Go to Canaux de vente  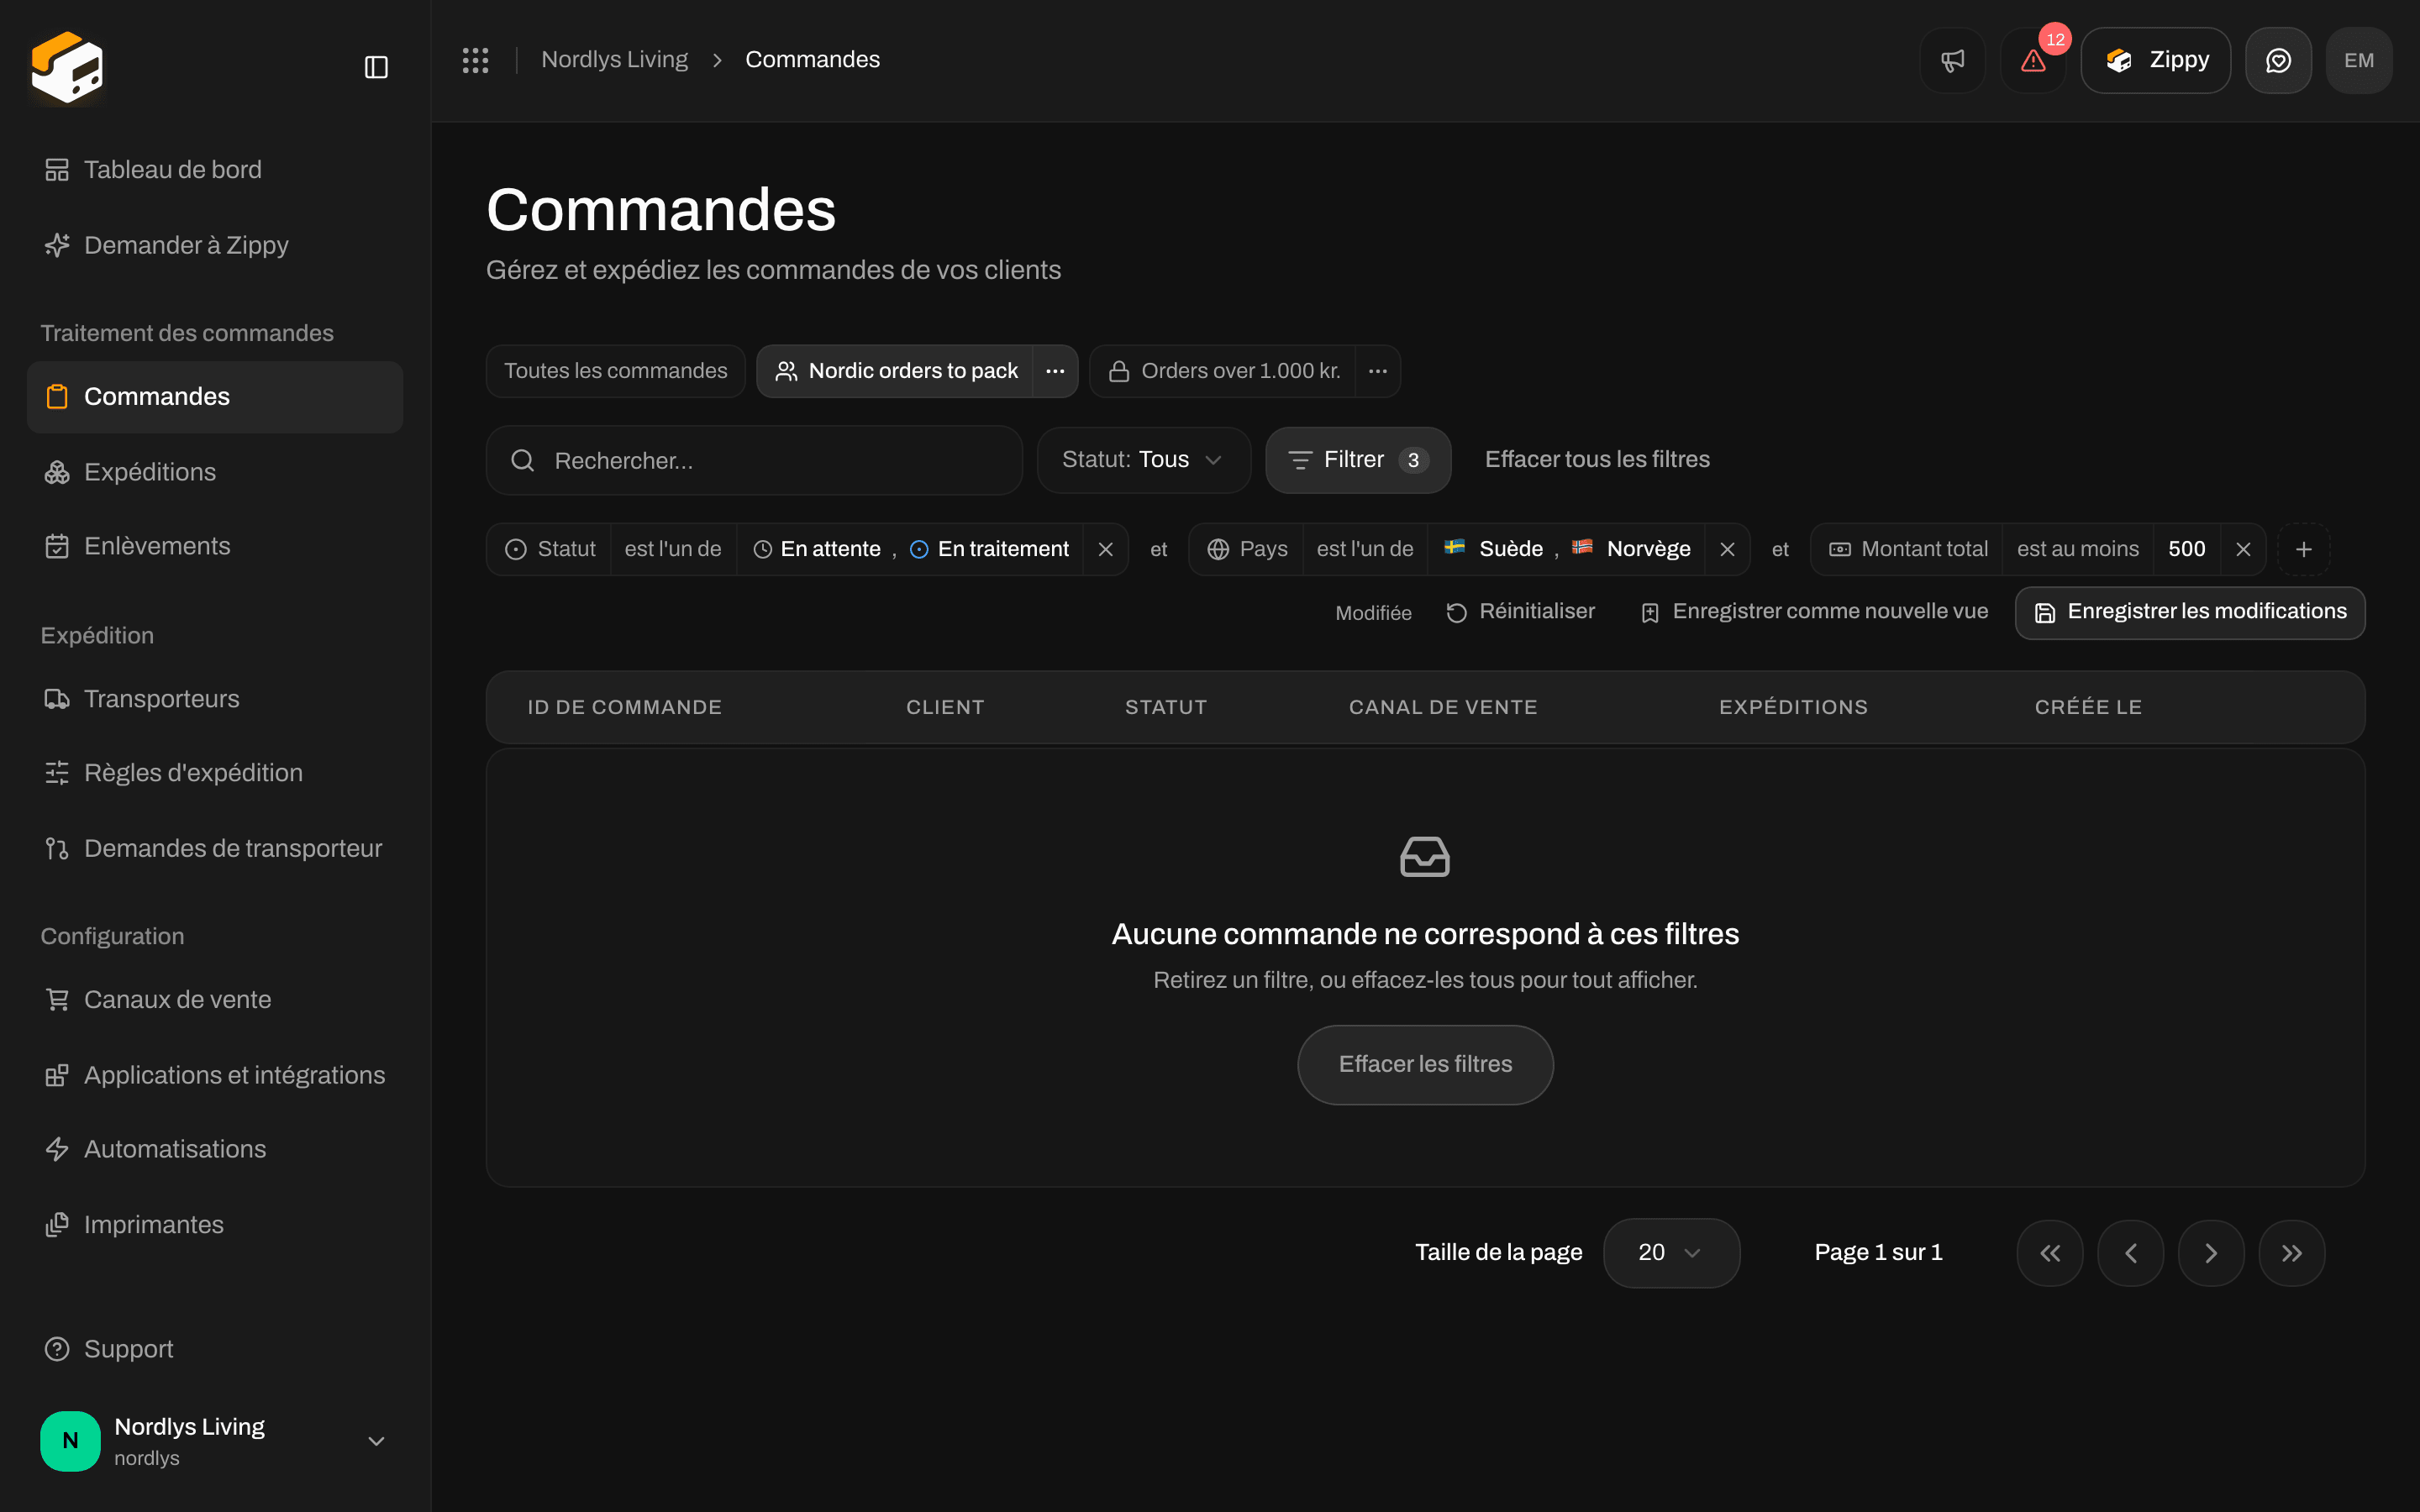point(215,1000)
